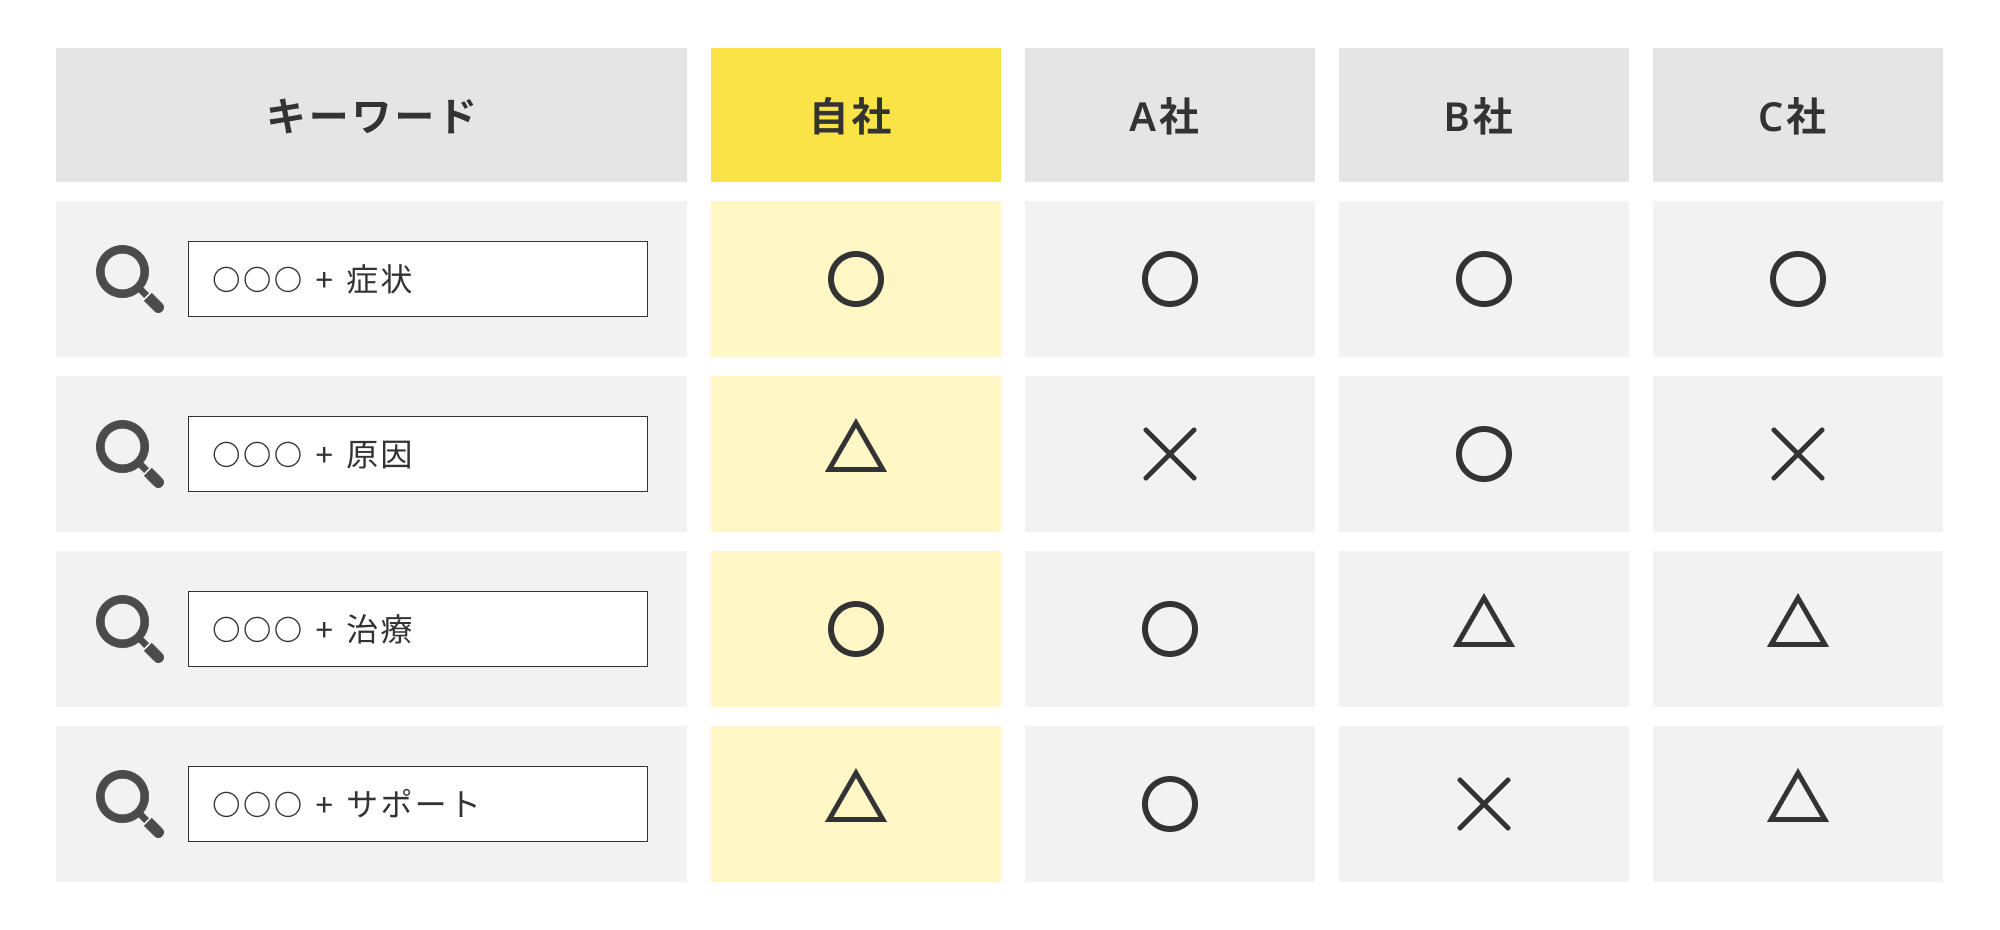
Task: Click the ○○○ + サポート search field
Action: point(418,804)
